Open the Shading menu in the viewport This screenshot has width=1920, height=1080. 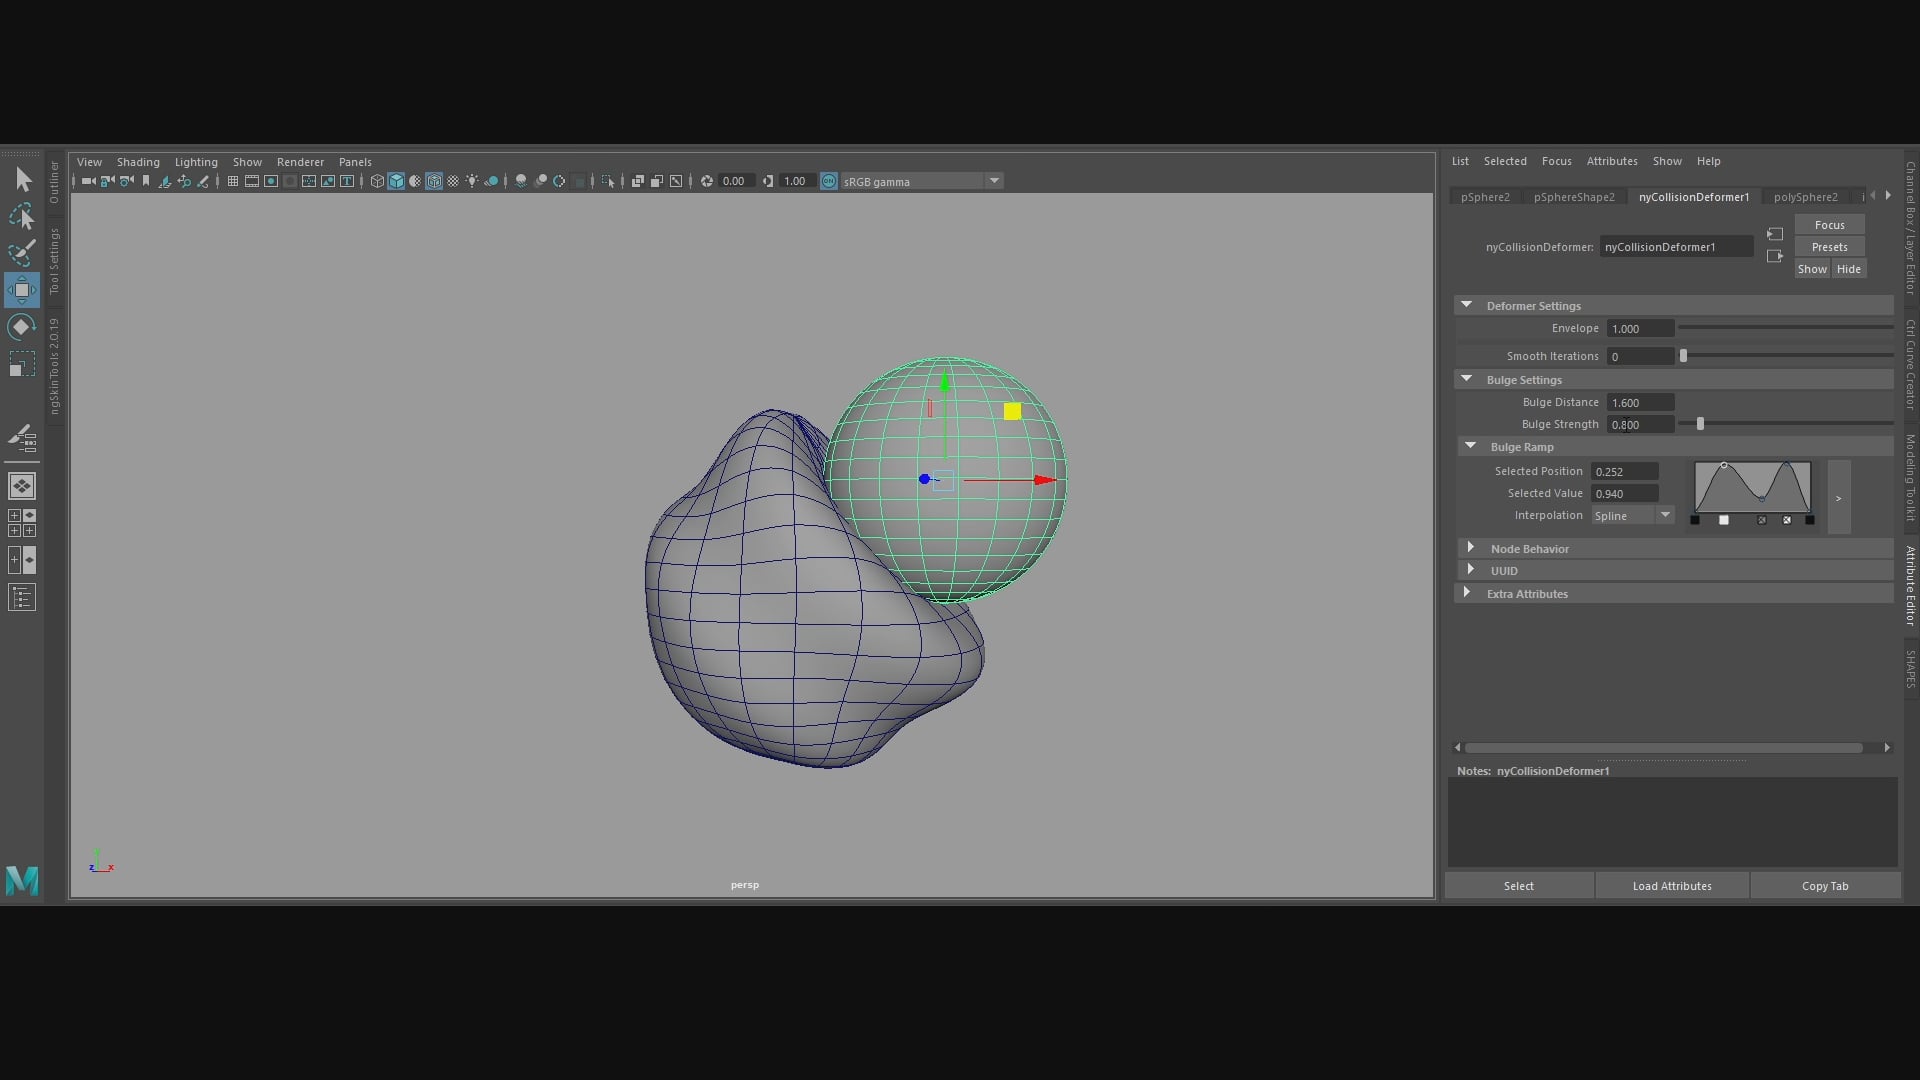138,161
